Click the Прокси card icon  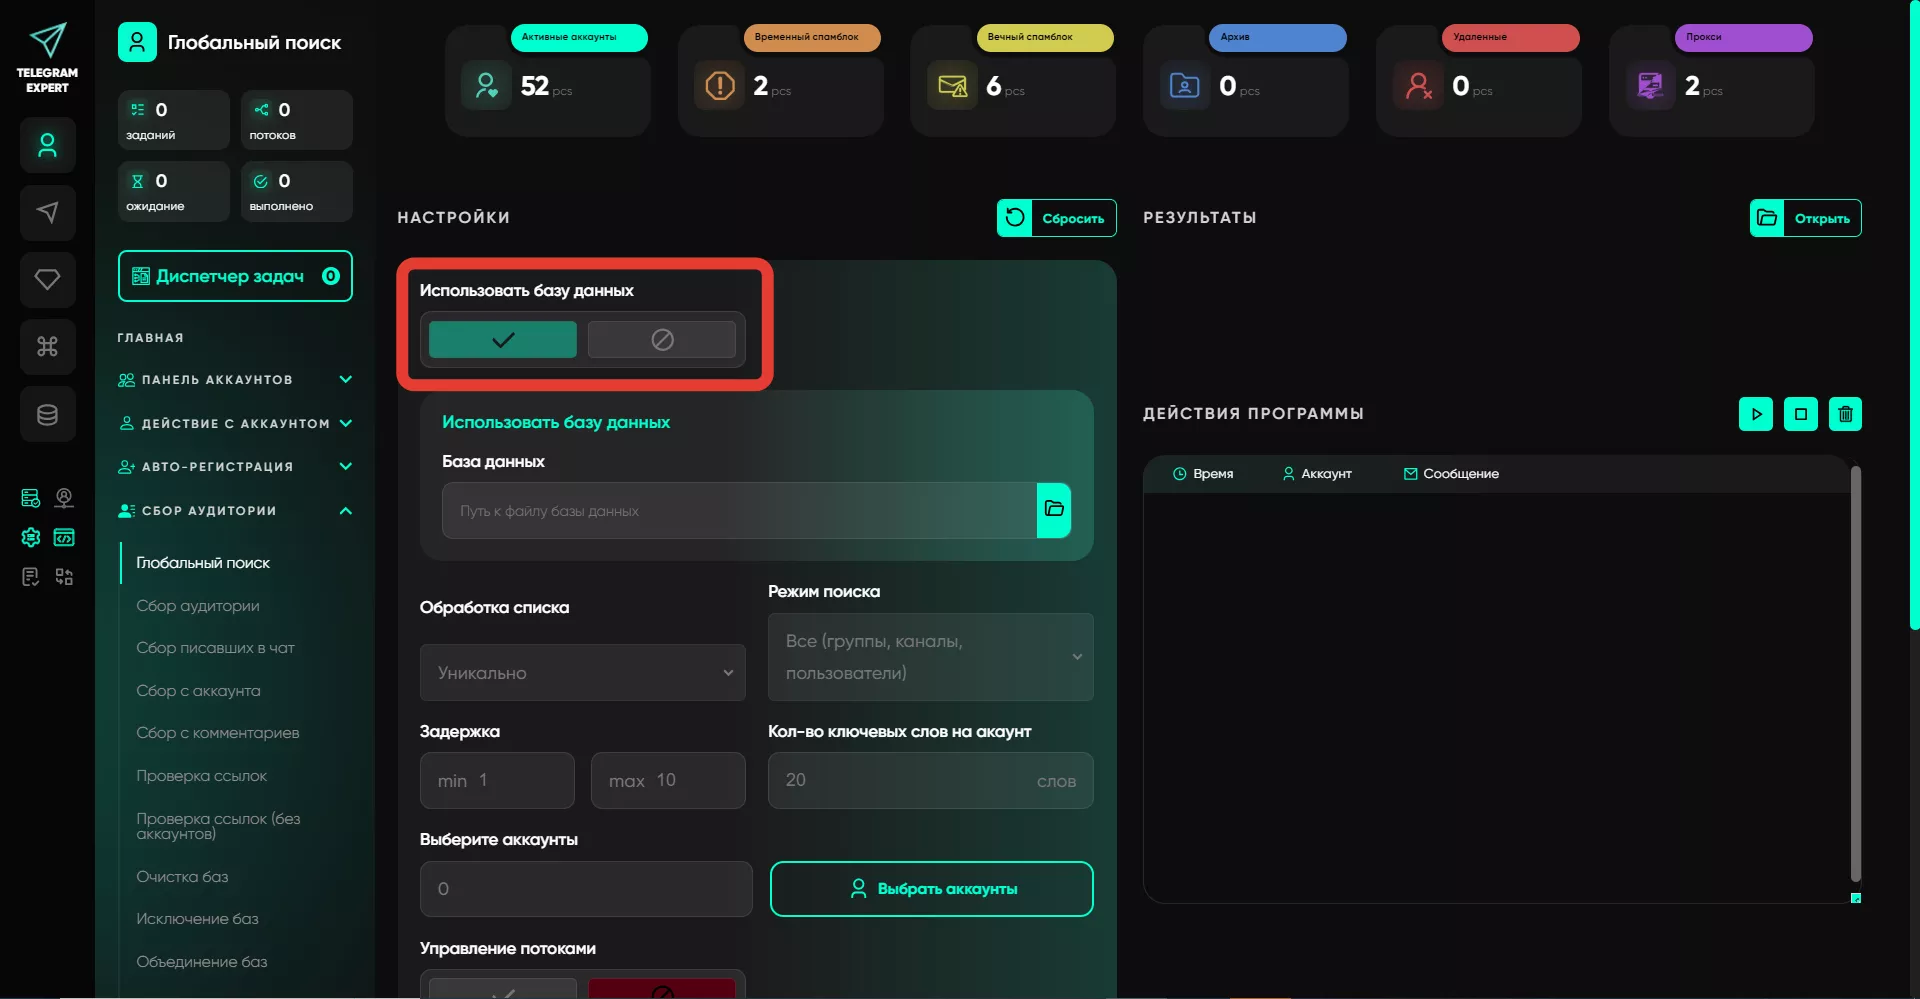point(1650,86)
